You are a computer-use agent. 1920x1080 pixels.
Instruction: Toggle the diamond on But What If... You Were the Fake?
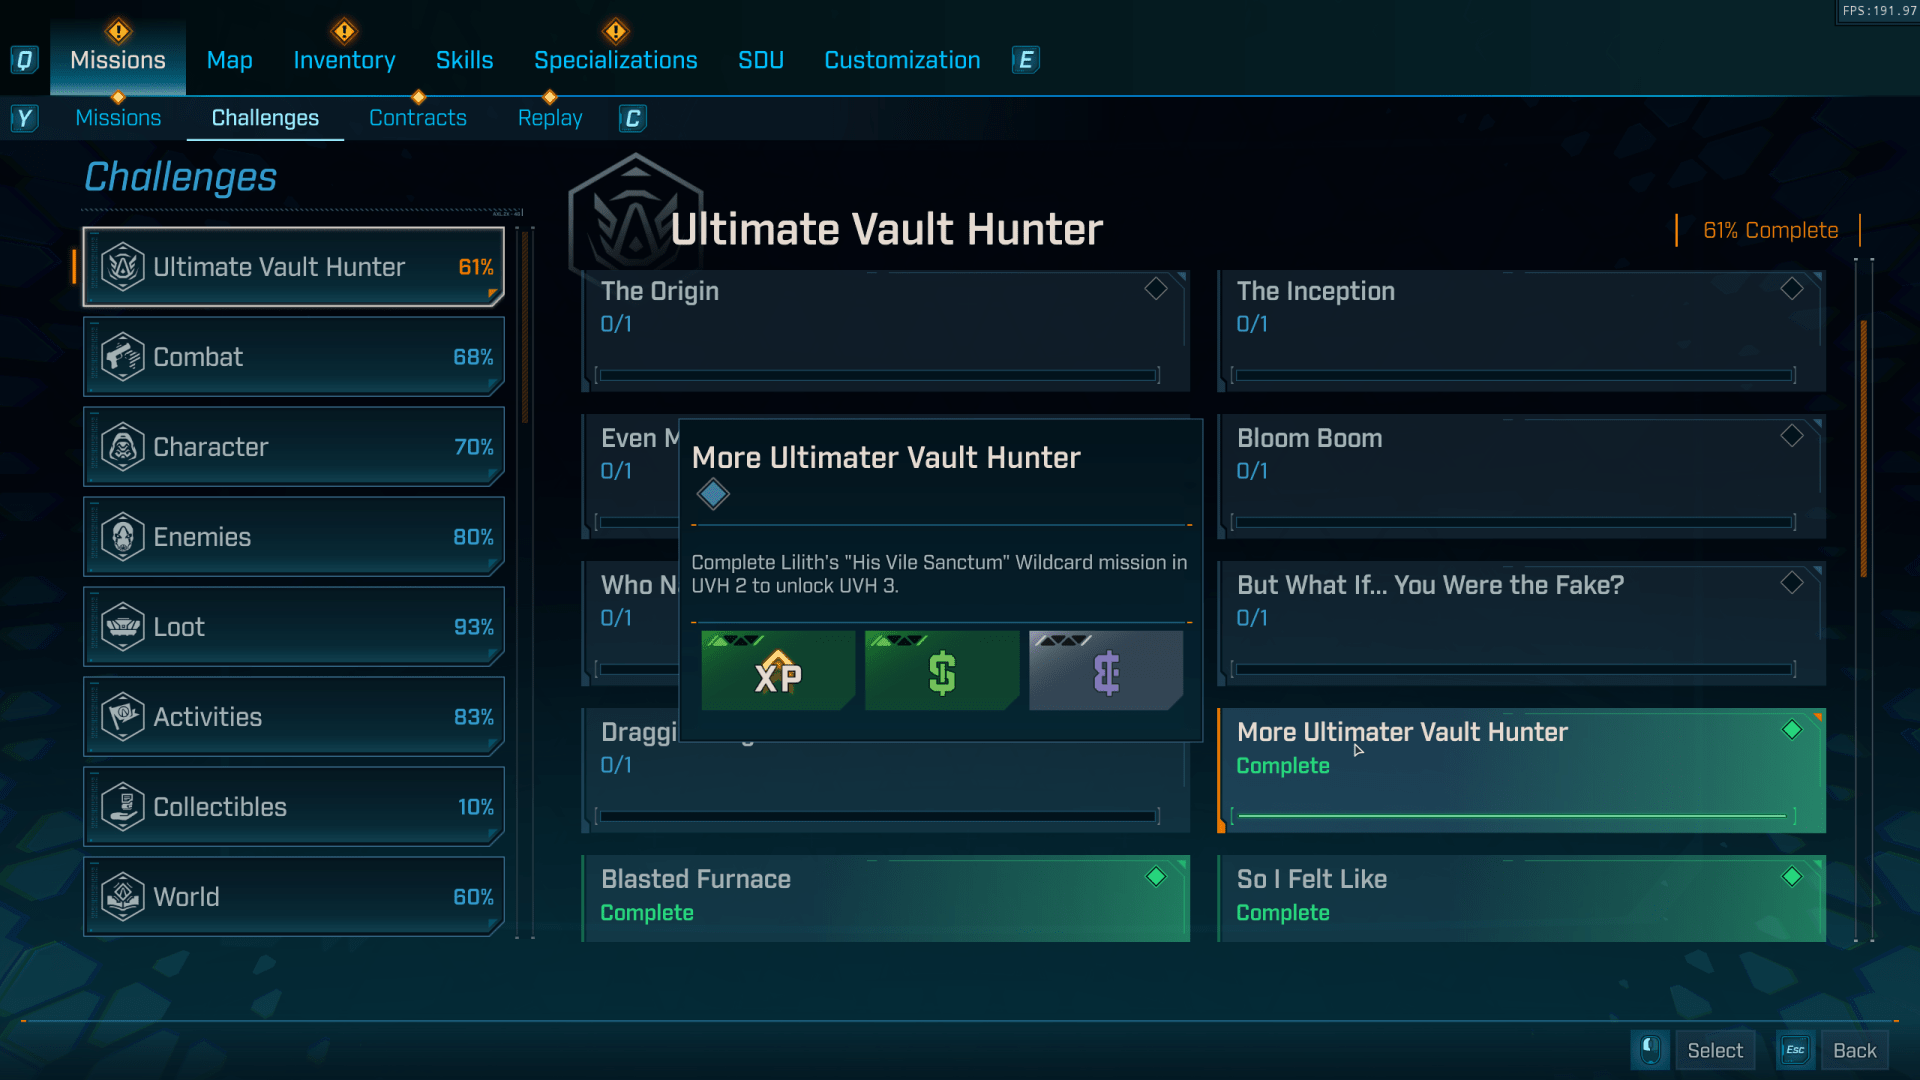[x=1791, y=583]
